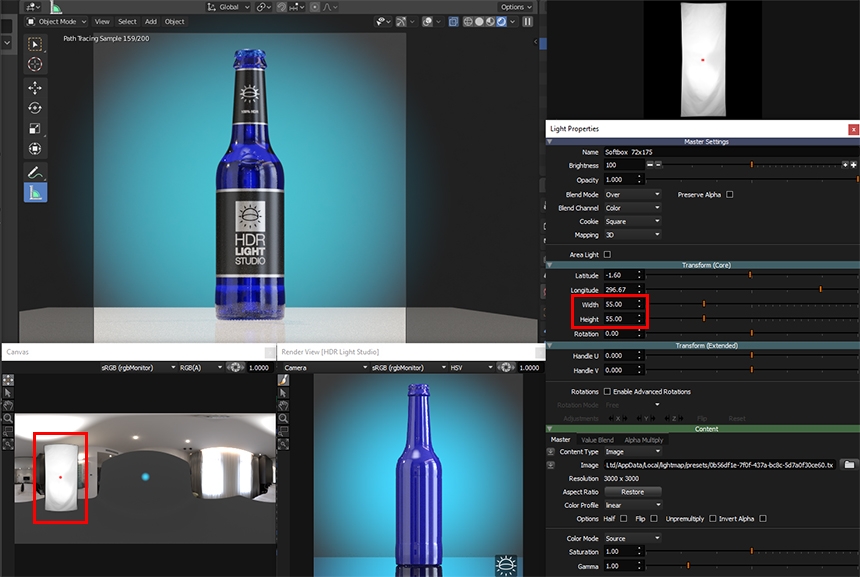Choose the Move tool in toolbar
This screenshot has height=577, width=860.
click(35, 88)
